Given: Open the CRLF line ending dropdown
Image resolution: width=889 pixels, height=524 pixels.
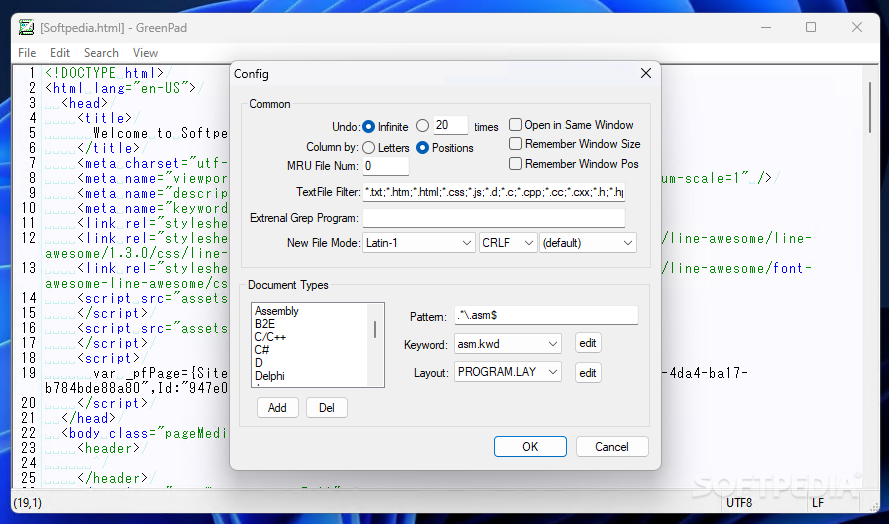Looking at the screenshot, I should click(508, 243).
